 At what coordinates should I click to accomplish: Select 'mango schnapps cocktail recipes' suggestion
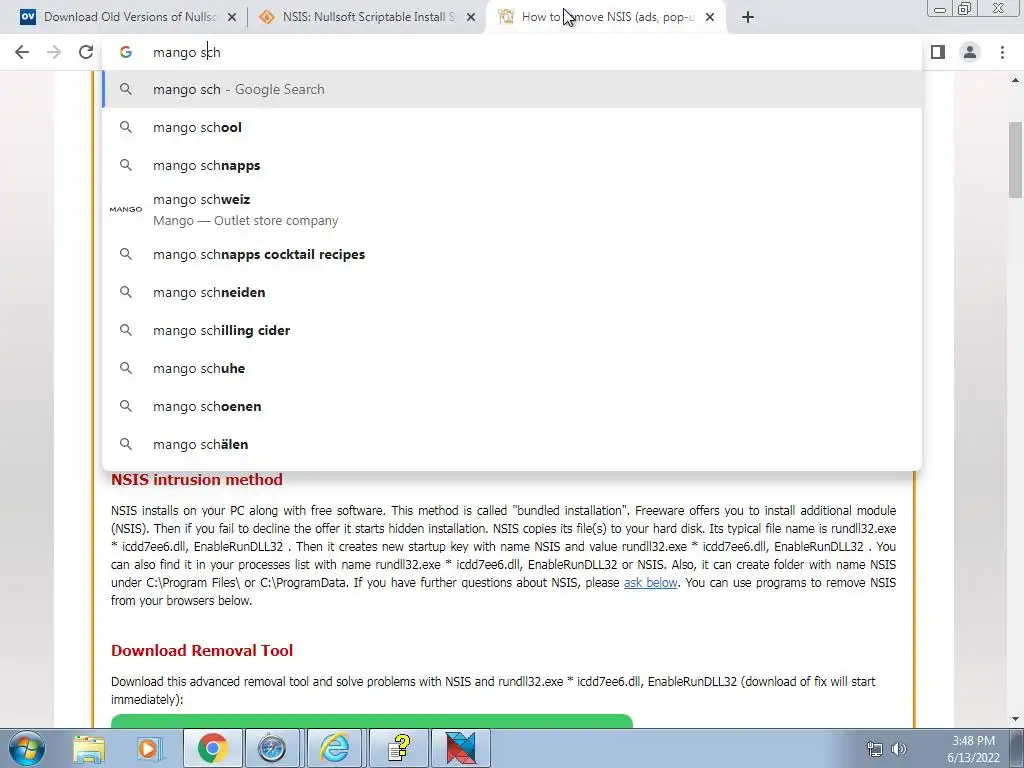[512, 255]
